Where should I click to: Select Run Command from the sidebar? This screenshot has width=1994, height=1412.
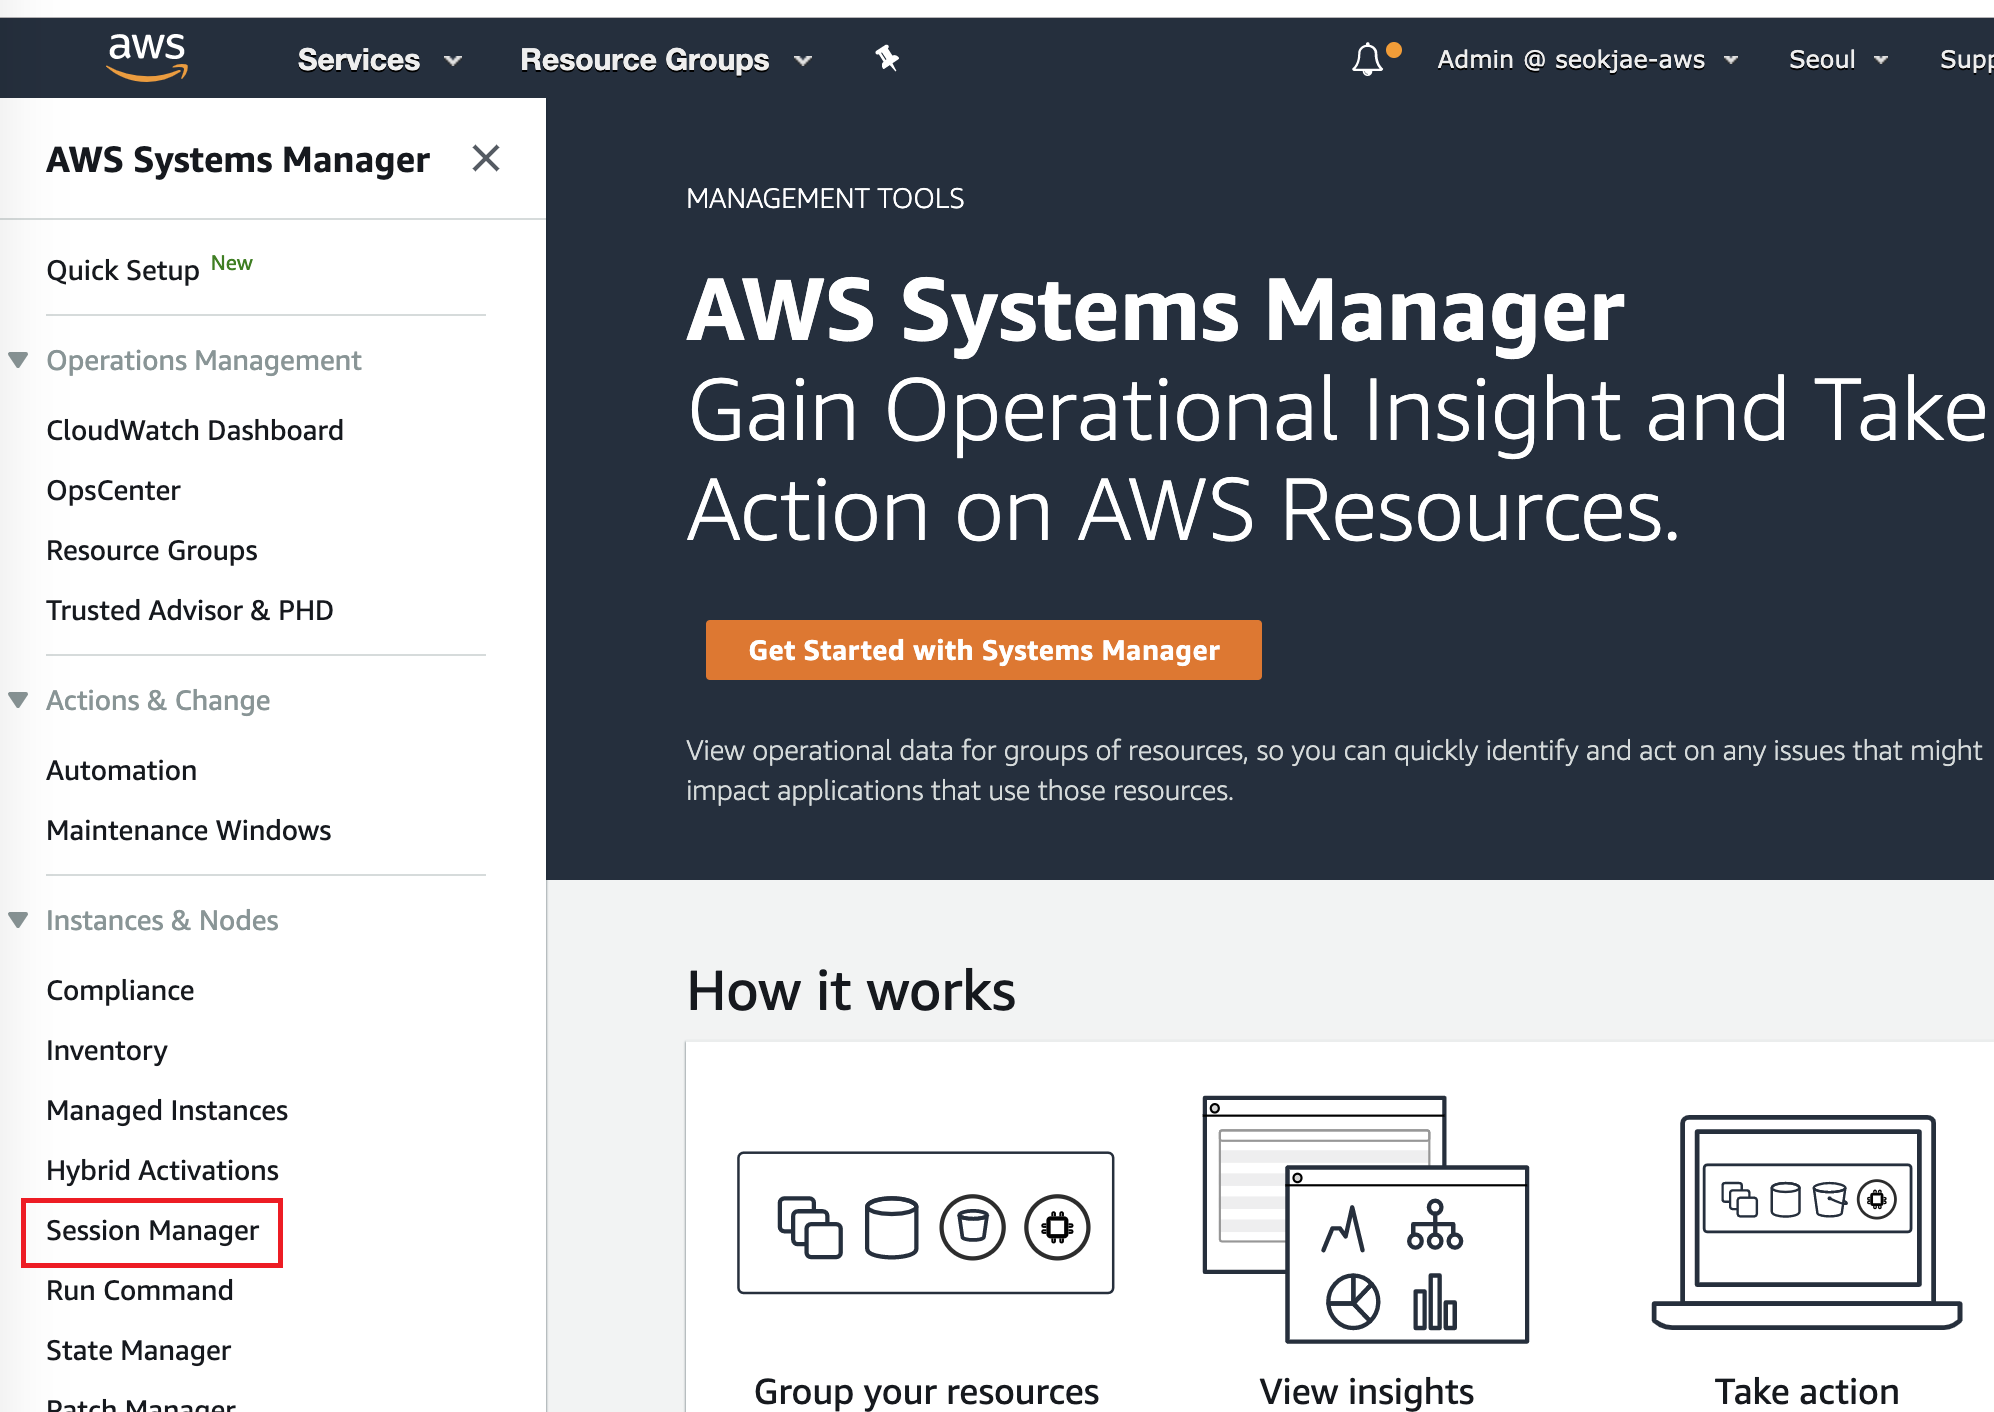[140, 1291]
